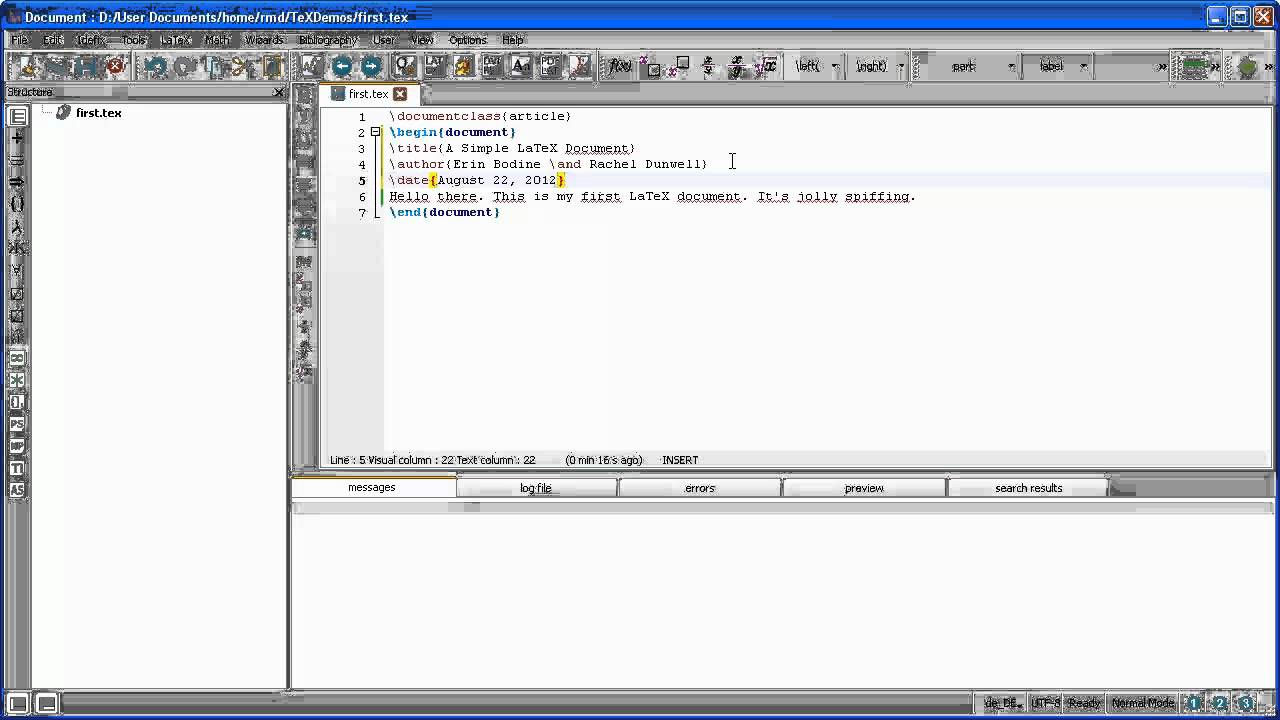Open the \right) delimiter dropdown
Screen dimensions: 1280x720
pyautogui.click(x=900, y=67)
